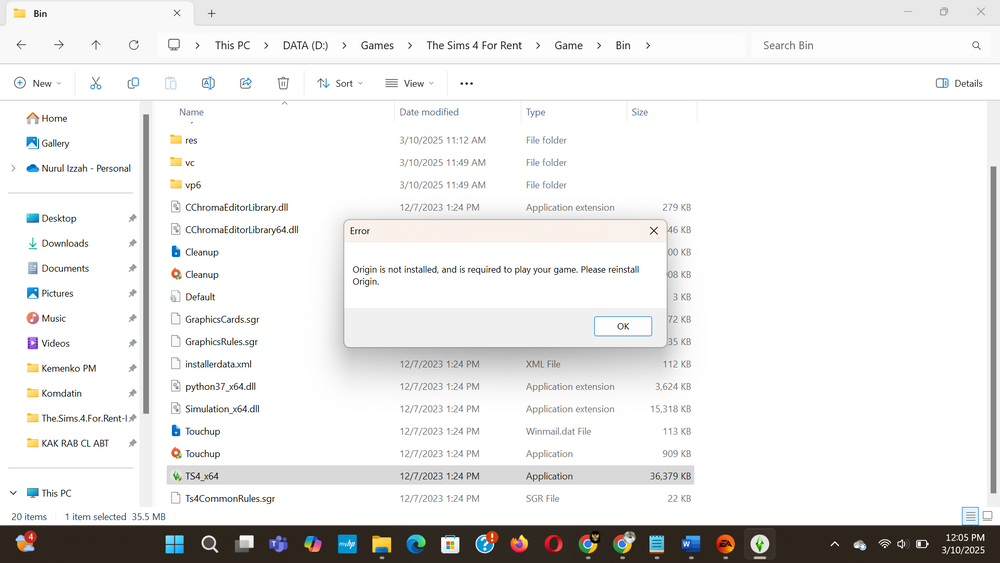Switch to details list view icon
1000x563 pixels.
pyautogui.click(x=970, y=516)
